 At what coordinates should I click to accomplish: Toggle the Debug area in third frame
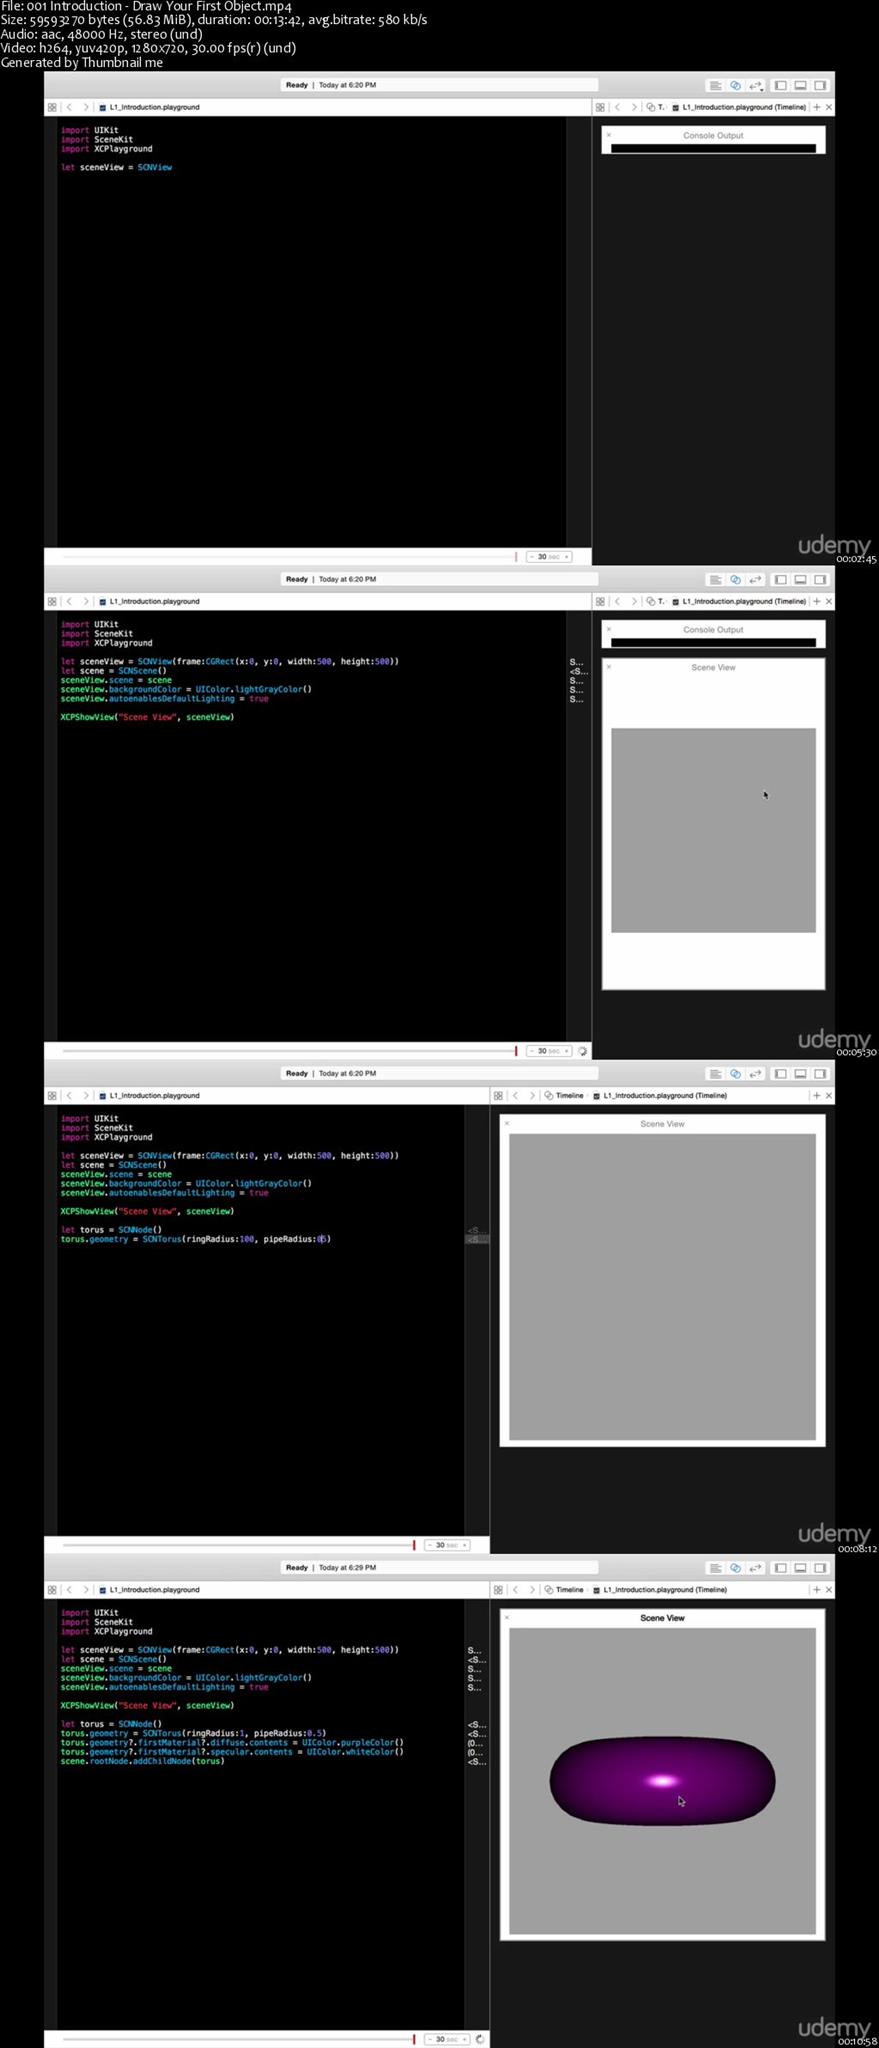click(x=800, y=1074)
